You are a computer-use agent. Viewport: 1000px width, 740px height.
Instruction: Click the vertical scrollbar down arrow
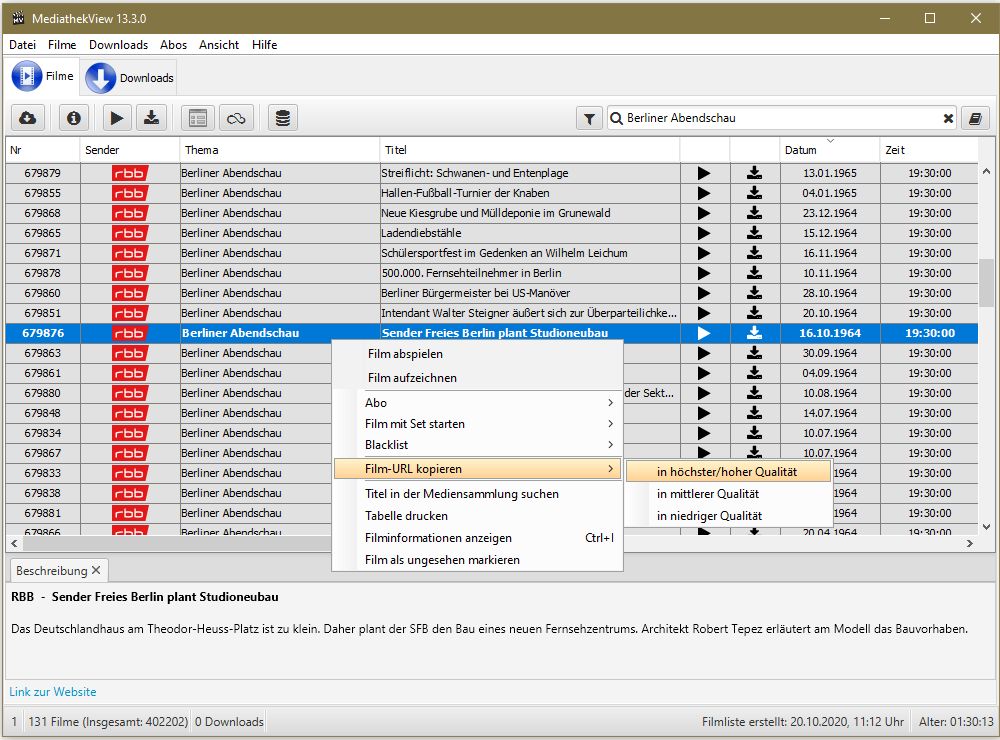pos(986,527)
